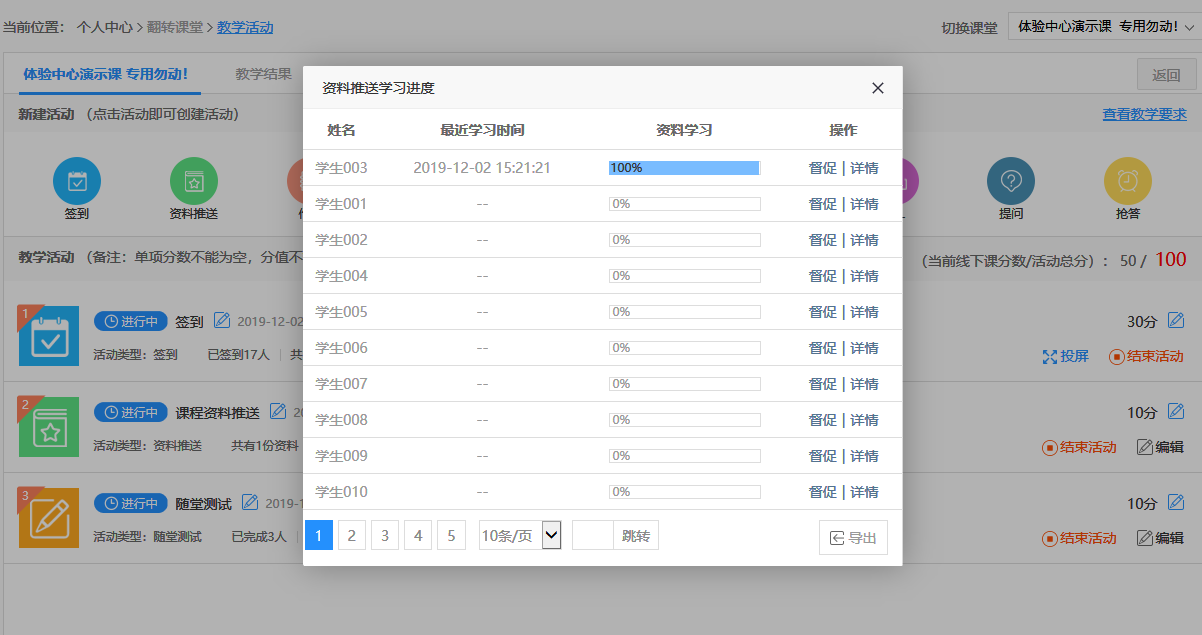This screenshot has height=635, width=1202.
Task: Click the orange 随堂测试 quiz thumbnail
Action: click(x=48, y=518)
